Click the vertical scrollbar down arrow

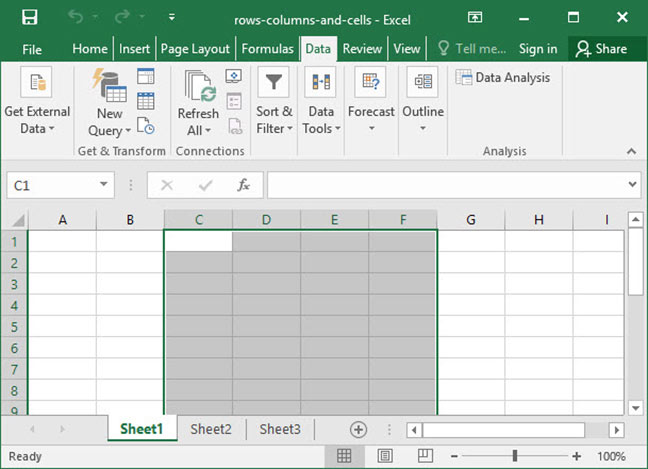tap(635, 407)
